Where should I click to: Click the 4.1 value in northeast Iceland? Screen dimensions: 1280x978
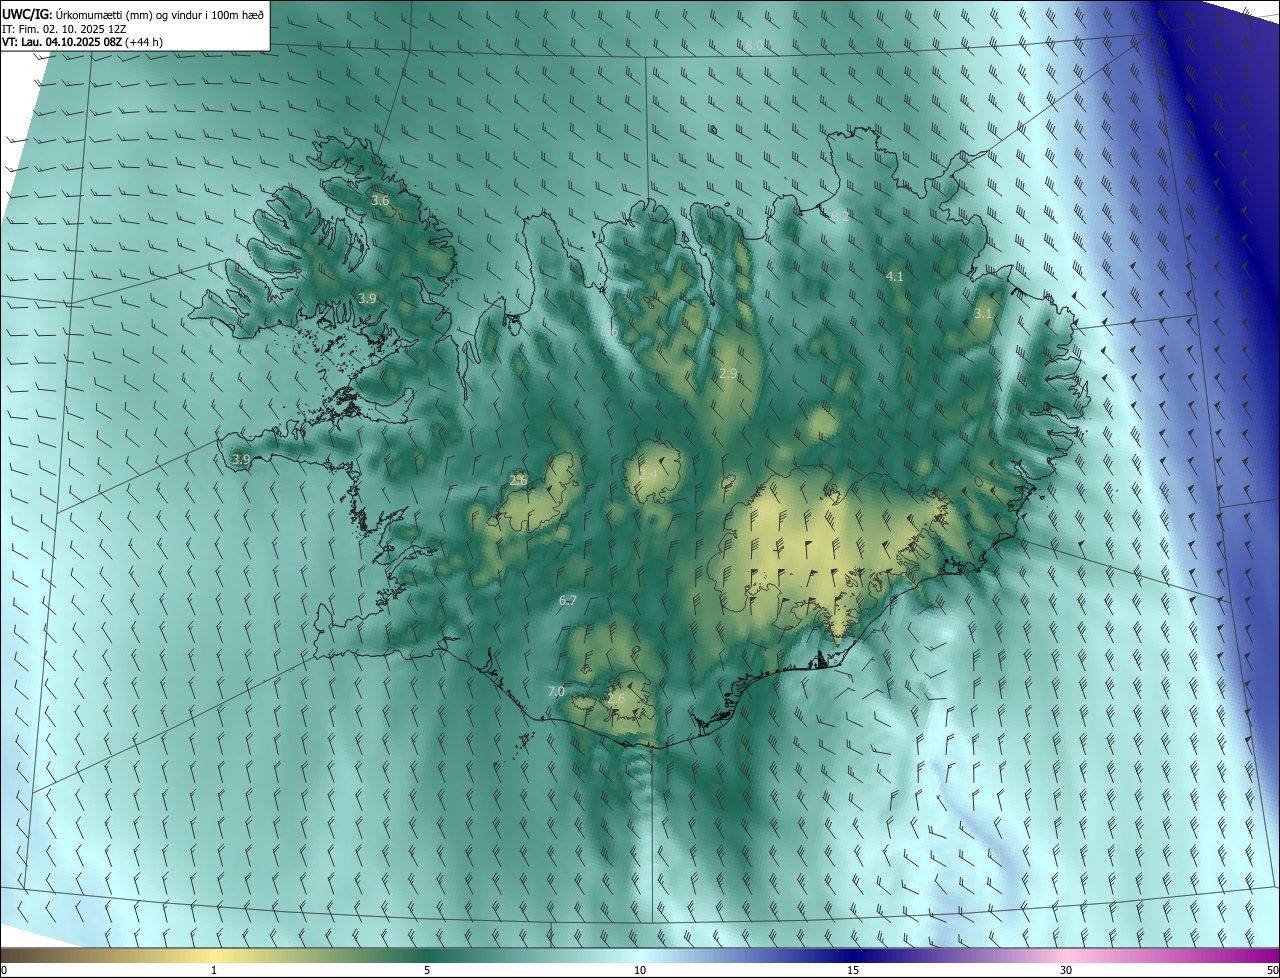pyautogui.click(x=895, y=277)
